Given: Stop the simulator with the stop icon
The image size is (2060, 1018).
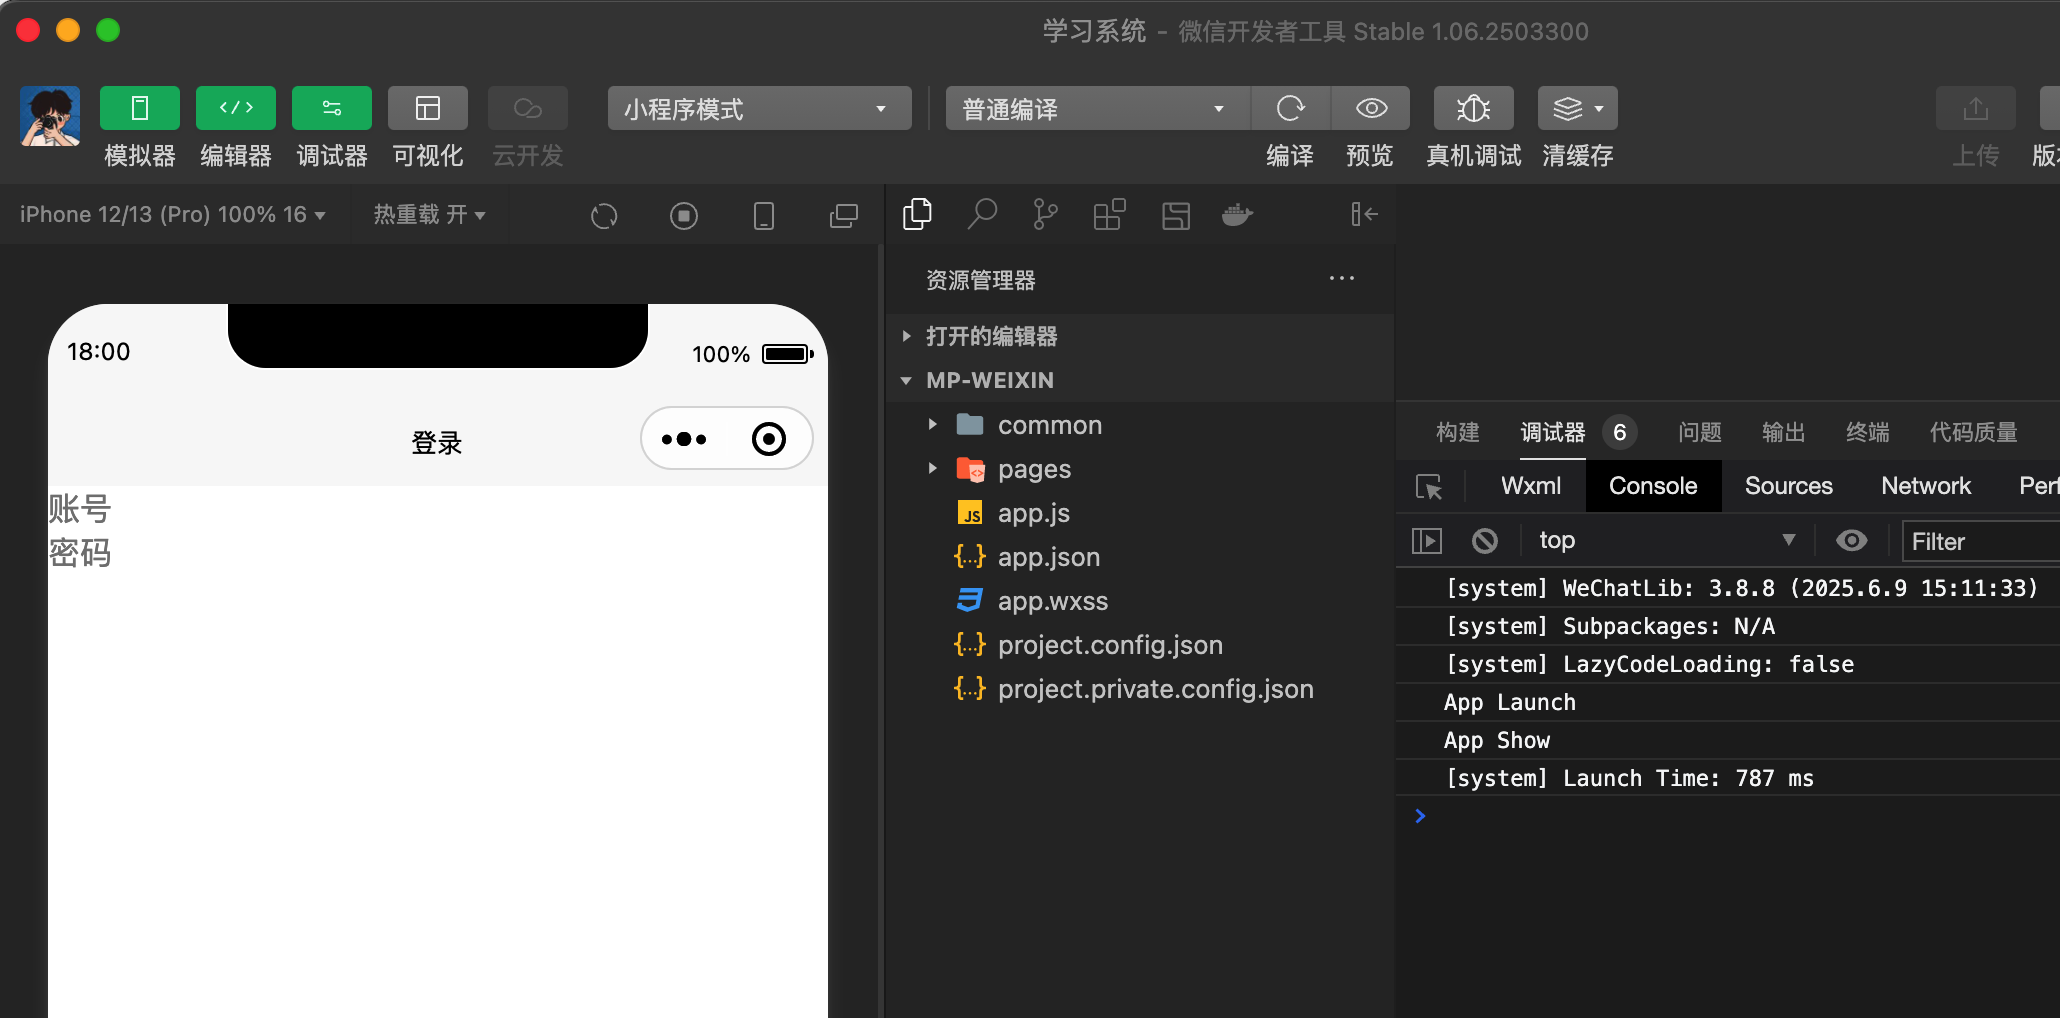Looking at the screenshot, I should tap(684, 215).
